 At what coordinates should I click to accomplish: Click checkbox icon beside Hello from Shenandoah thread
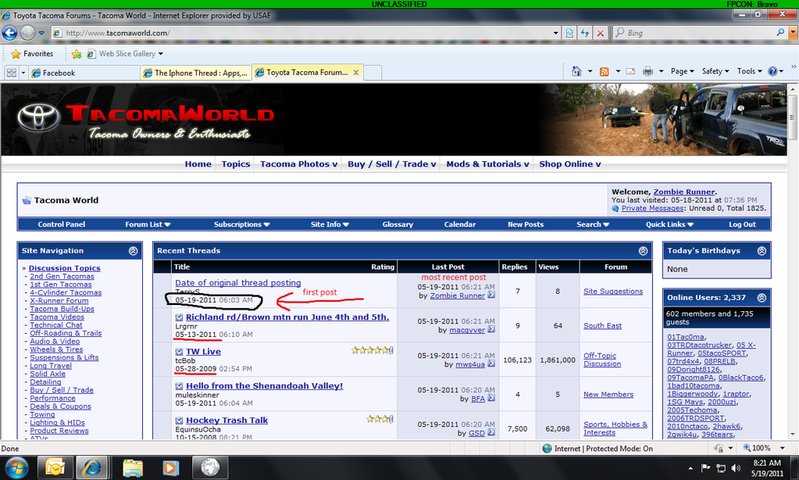click(179, 386)
